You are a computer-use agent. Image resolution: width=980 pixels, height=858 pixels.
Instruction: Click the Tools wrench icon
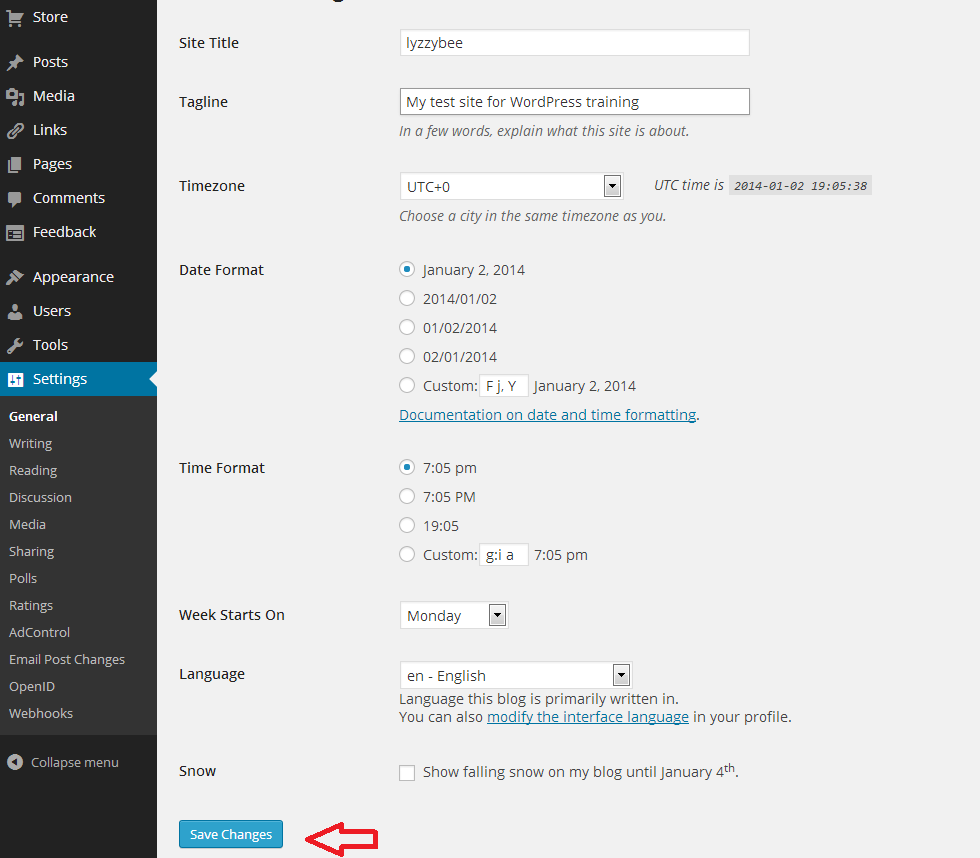pyautogui.click(x=15, y=345)
